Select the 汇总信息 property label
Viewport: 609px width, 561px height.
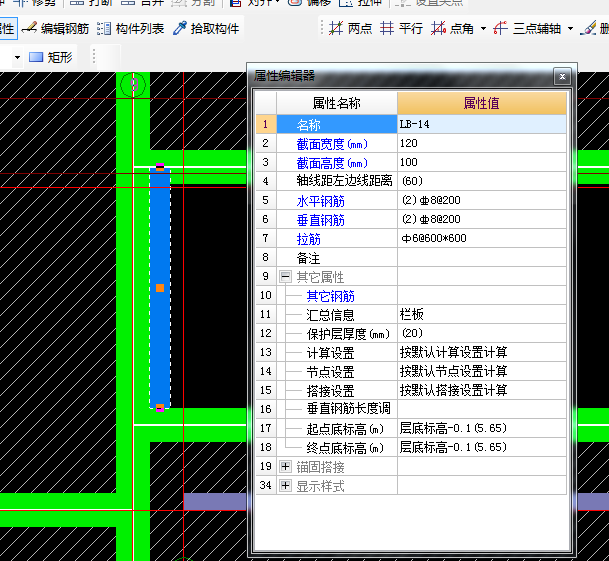331,315
